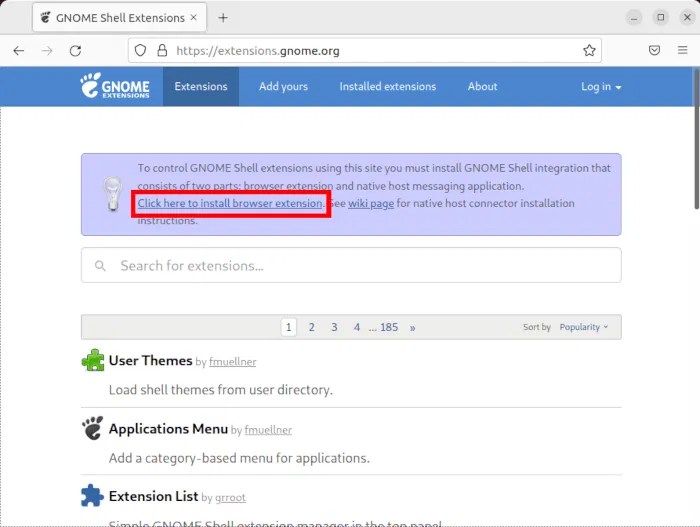Go to pagination page 4
Screen dimensions: 700x527
click(x=357, y=327)
